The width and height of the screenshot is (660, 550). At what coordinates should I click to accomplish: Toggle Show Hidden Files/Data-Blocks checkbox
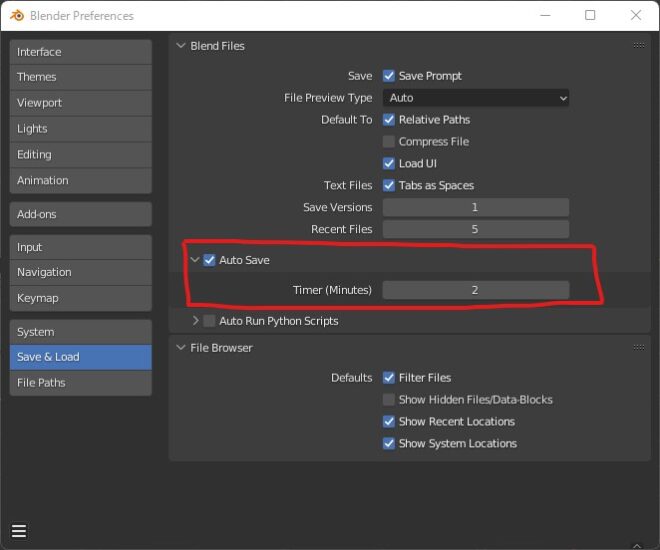(389, 400)
